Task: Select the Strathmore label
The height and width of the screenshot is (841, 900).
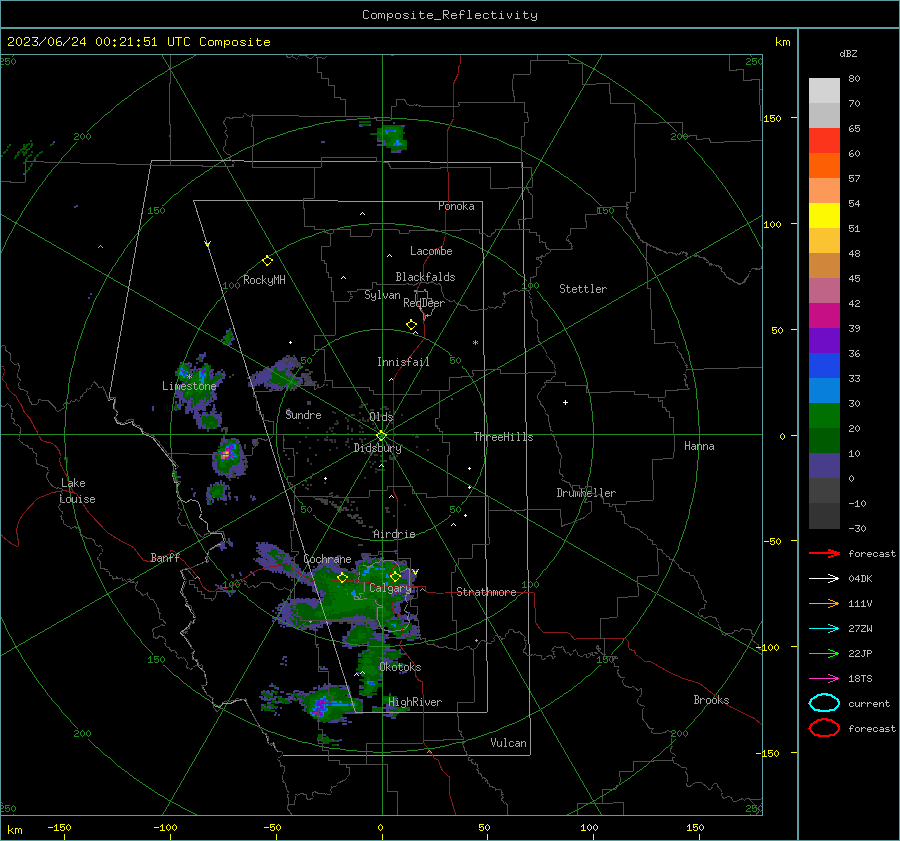Action: 486,592
